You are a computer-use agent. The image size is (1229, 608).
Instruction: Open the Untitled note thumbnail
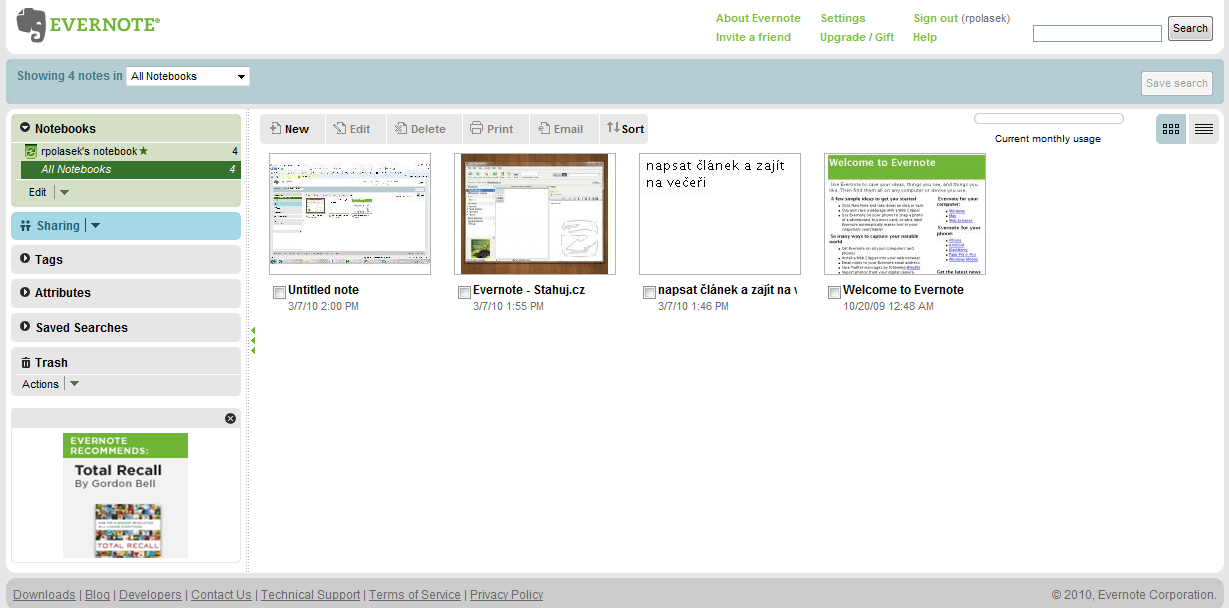point(350,214)
